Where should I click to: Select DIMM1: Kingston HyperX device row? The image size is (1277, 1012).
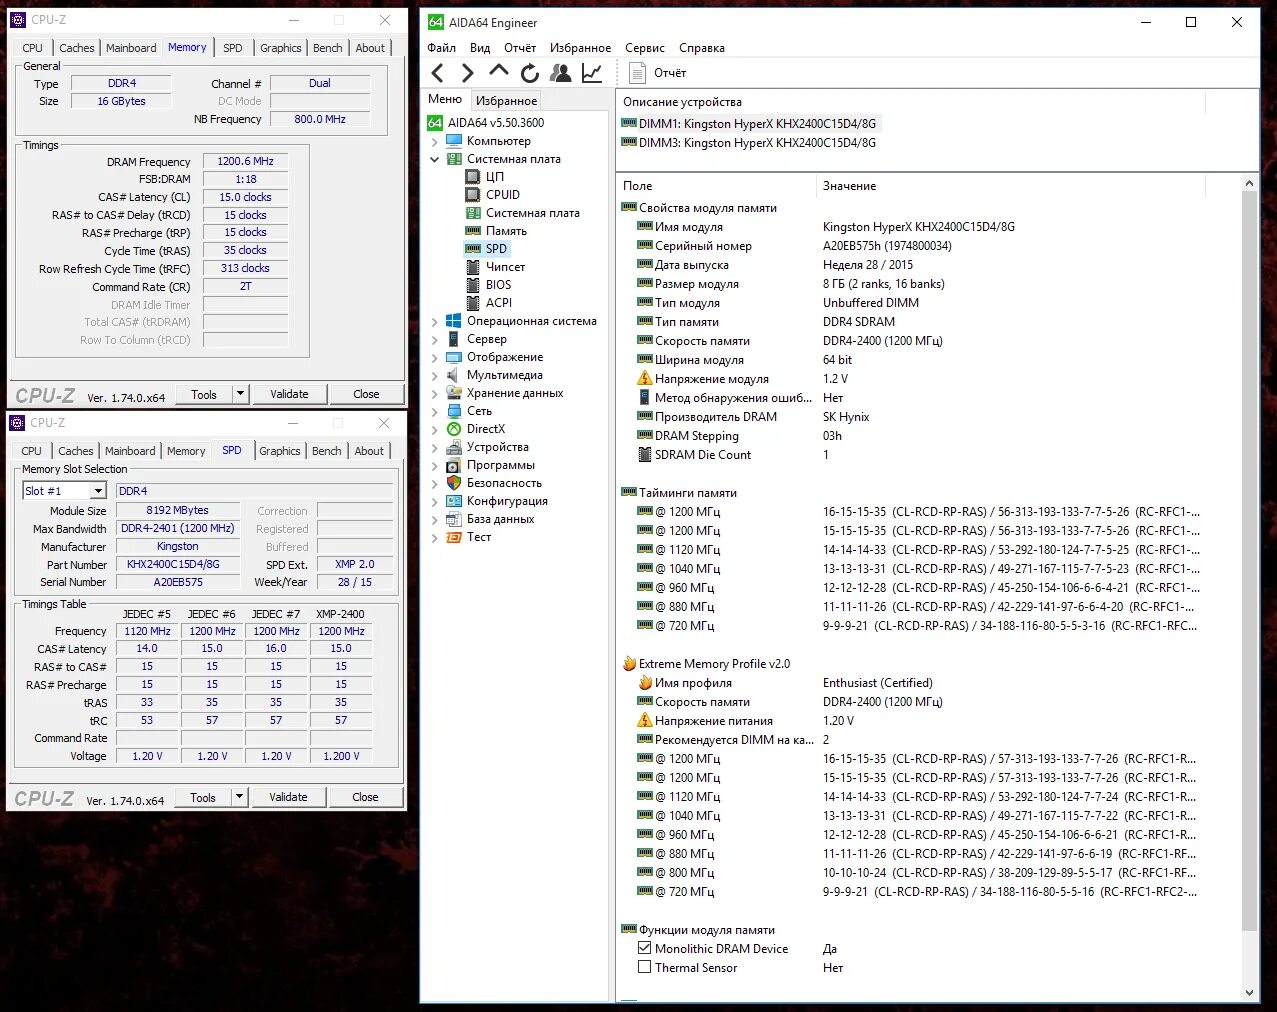coord(749,124)
